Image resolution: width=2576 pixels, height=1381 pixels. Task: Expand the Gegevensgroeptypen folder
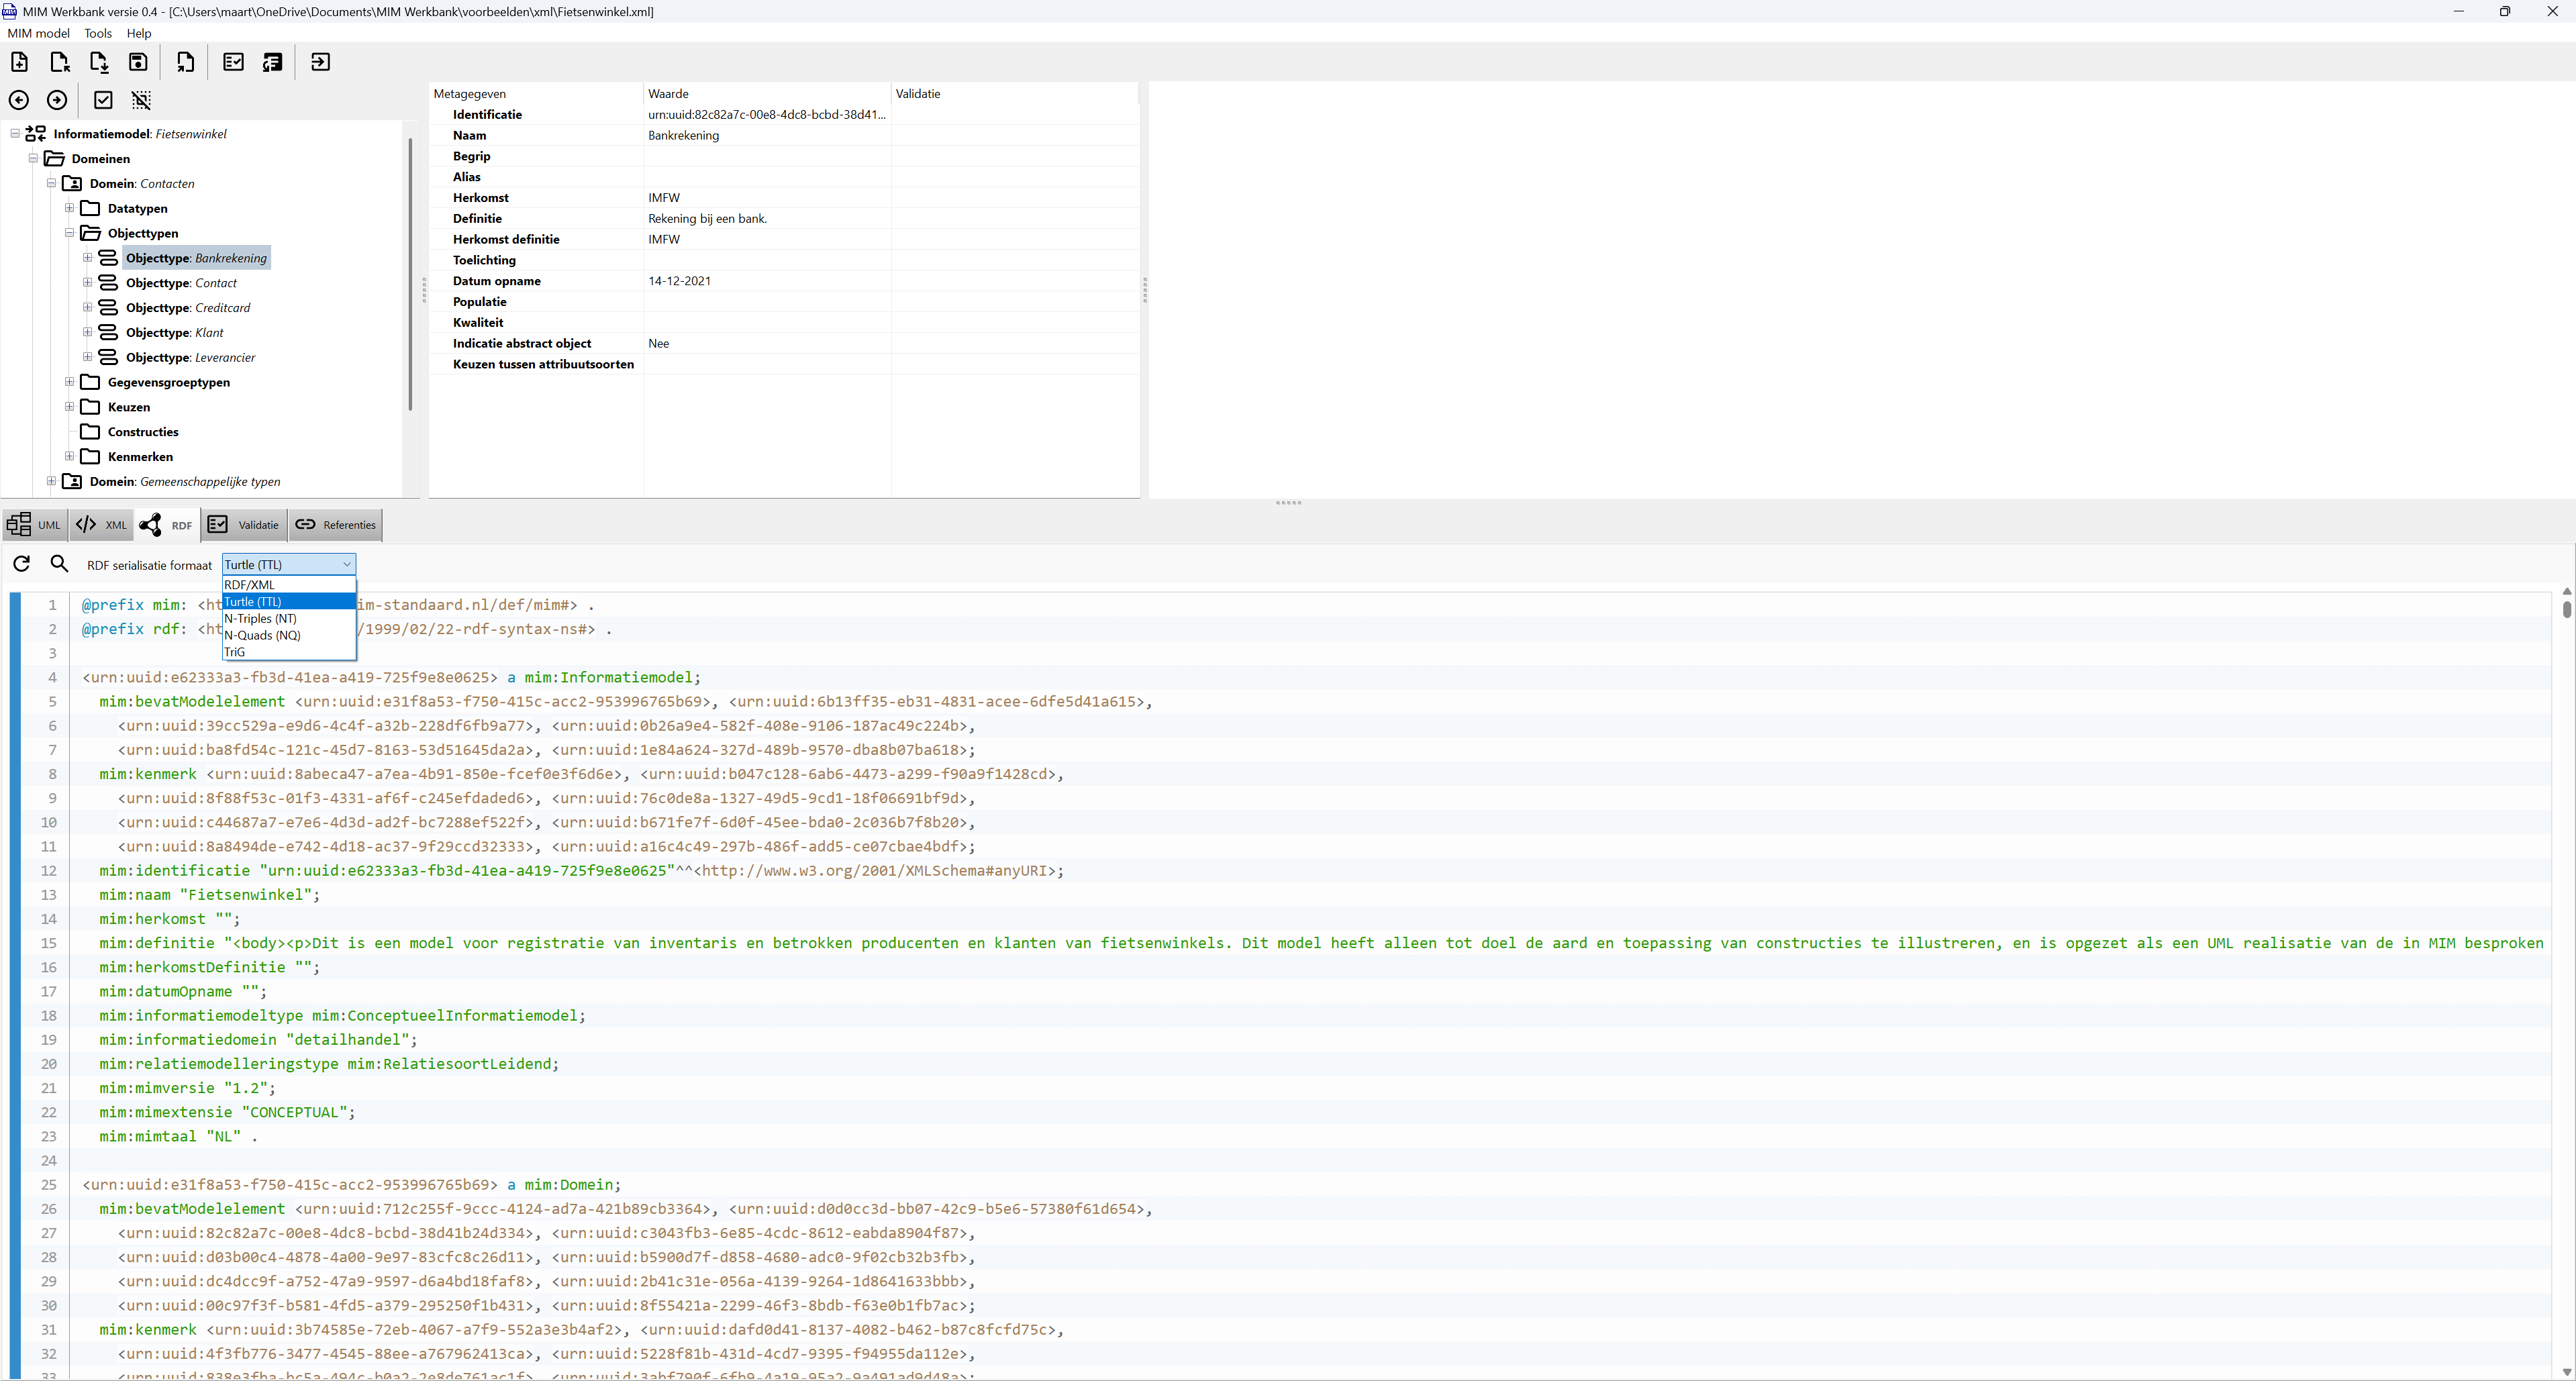(x=69, y=382)
